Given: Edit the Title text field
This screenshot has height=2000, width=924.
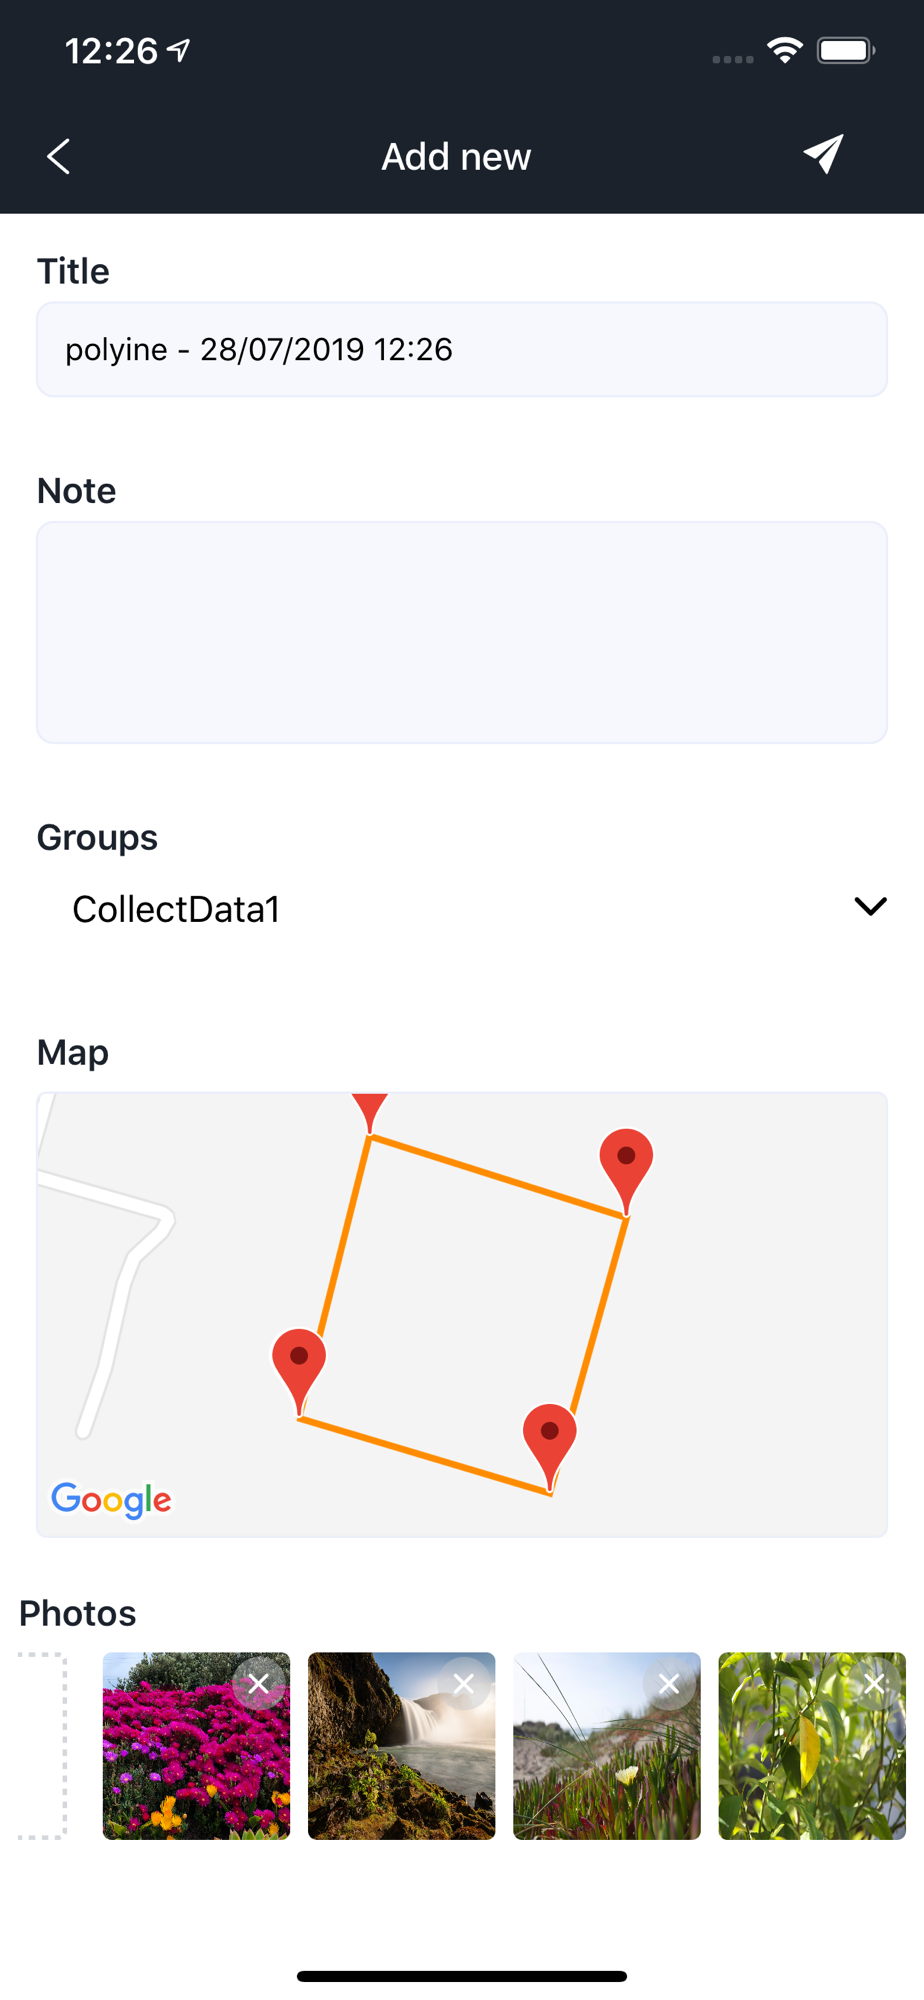Looking at the screenshot, I should (462, 349).
